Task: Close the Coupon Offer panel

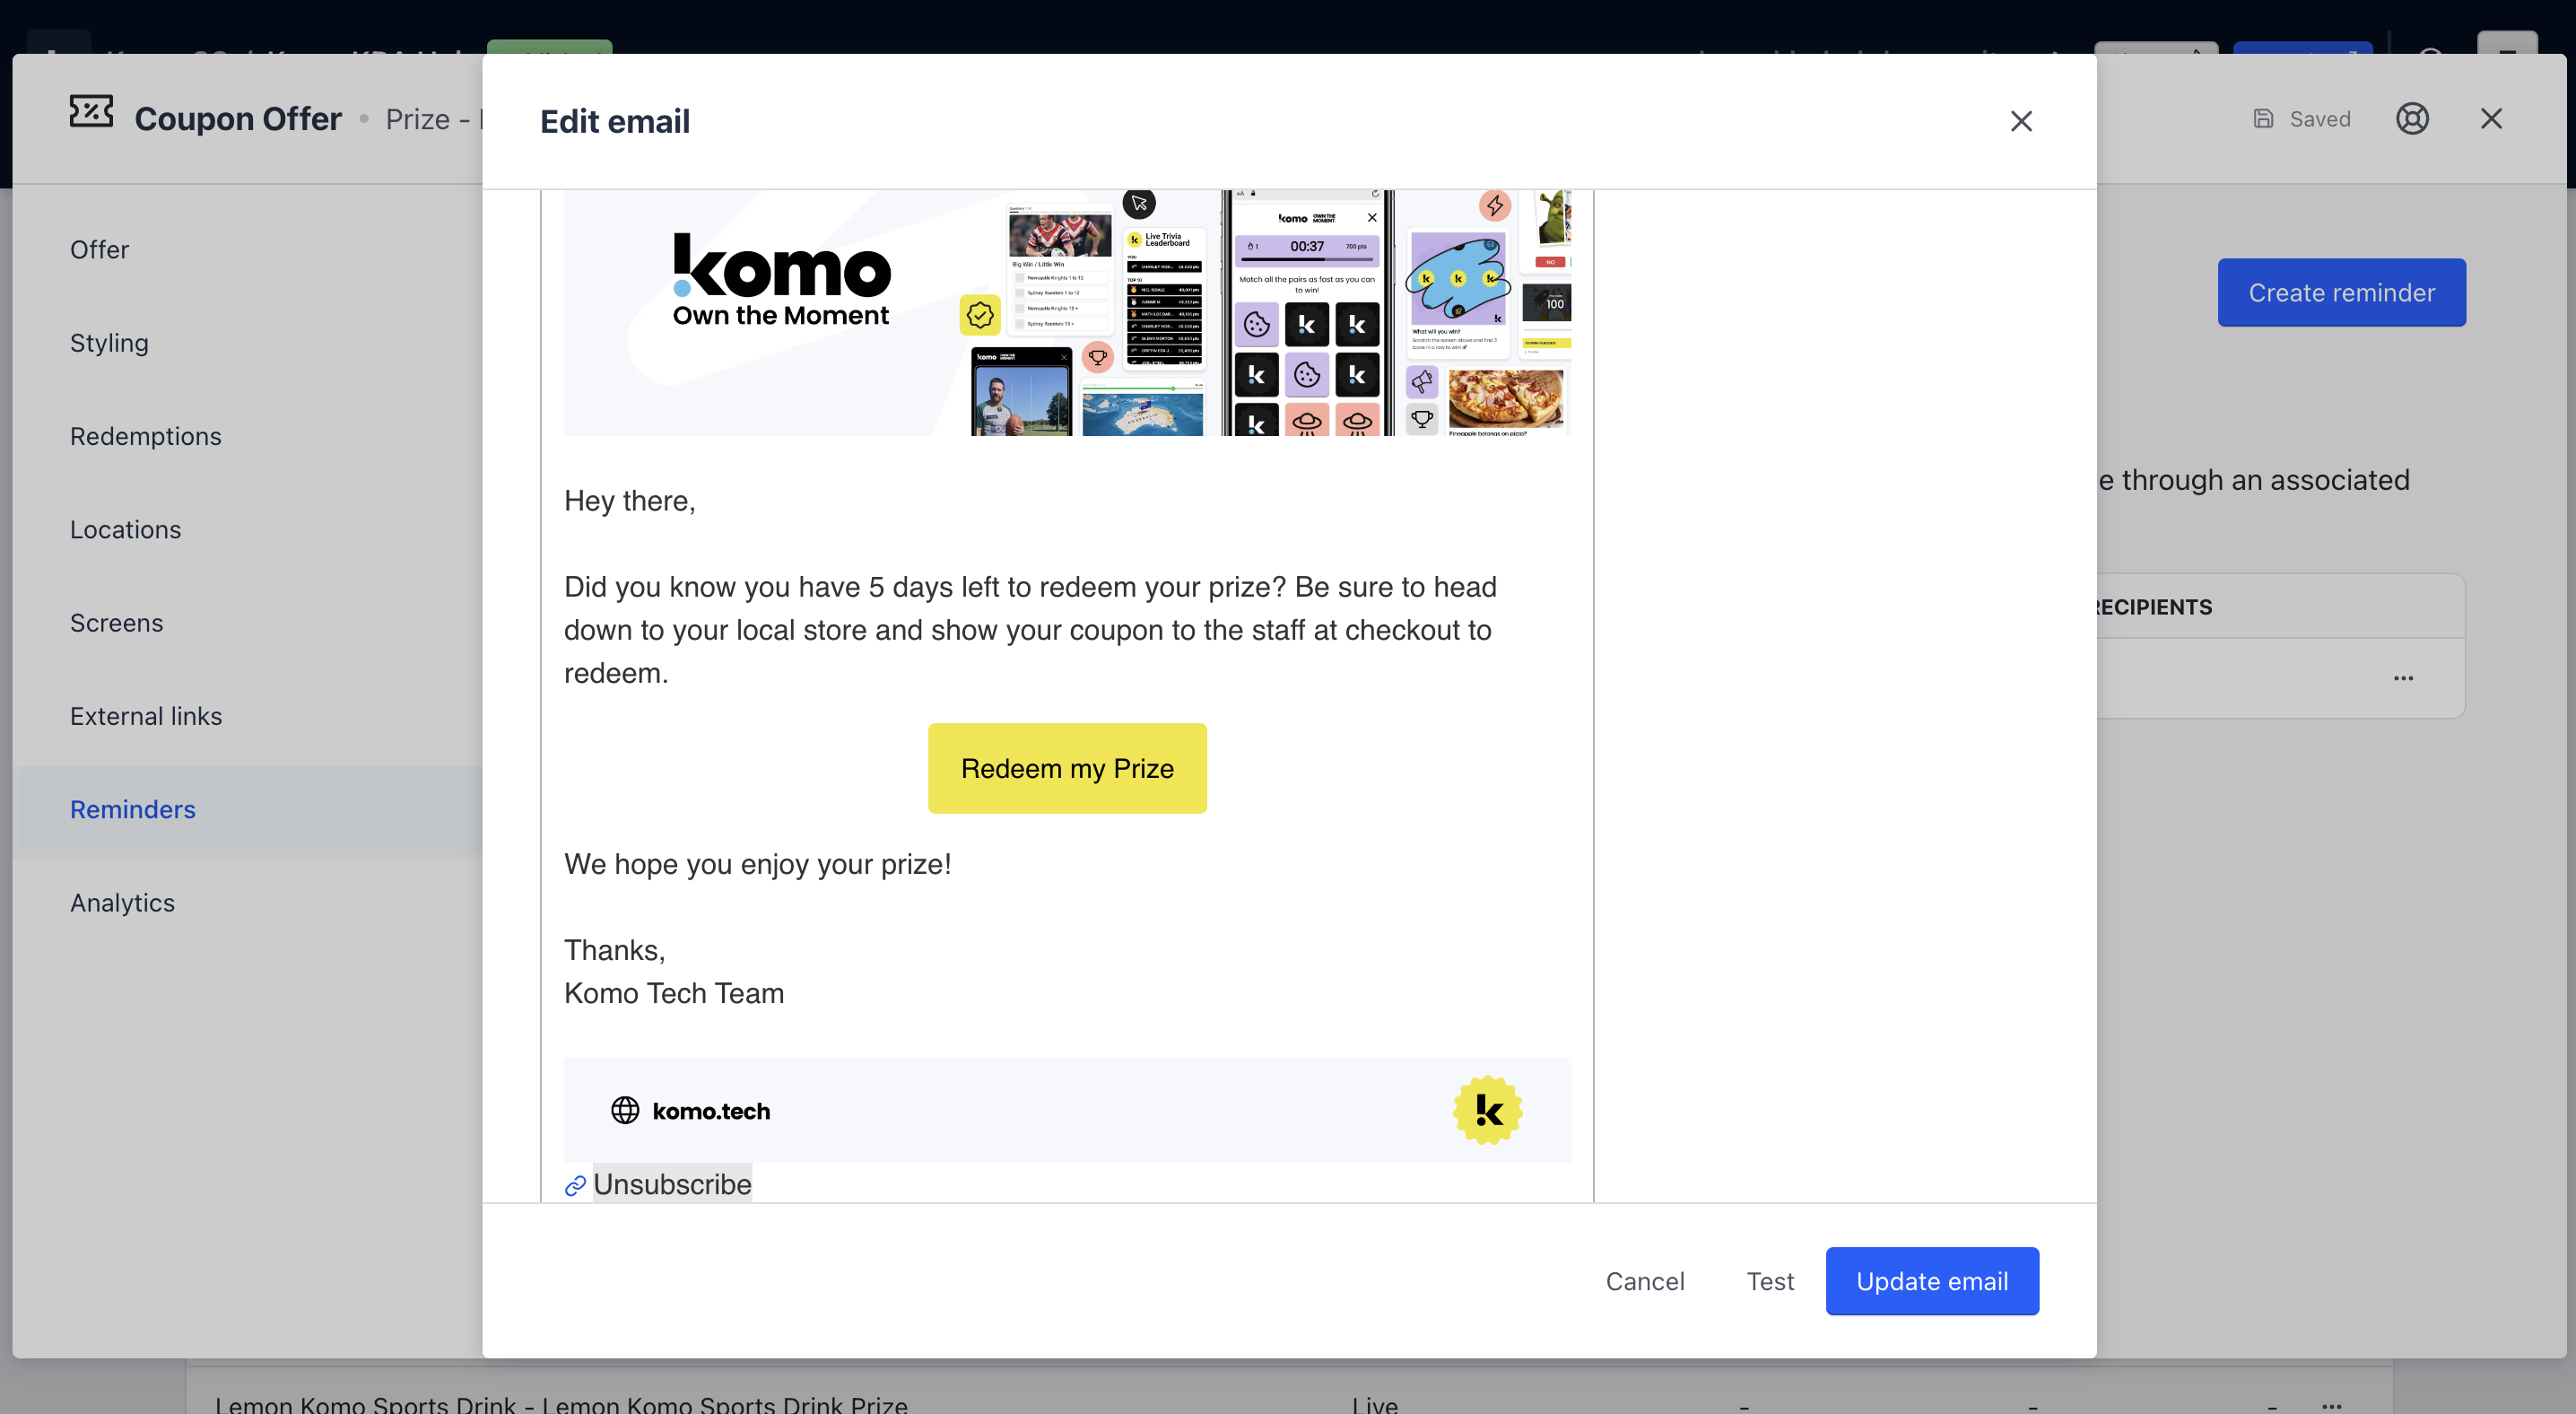Action: pyautogui.click(x=2491, y=119)
